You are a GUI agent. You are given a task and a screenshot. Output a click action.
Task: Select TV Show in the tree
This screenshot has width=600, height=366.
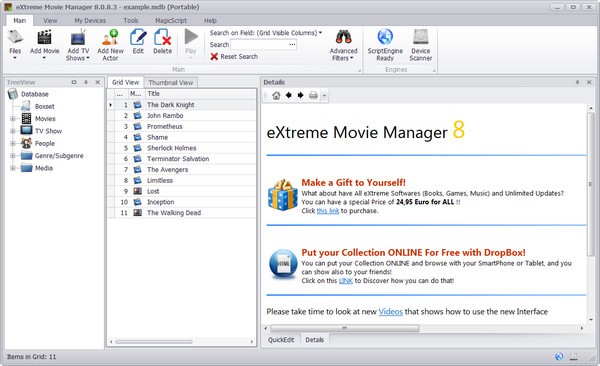[x=48, y=131]
